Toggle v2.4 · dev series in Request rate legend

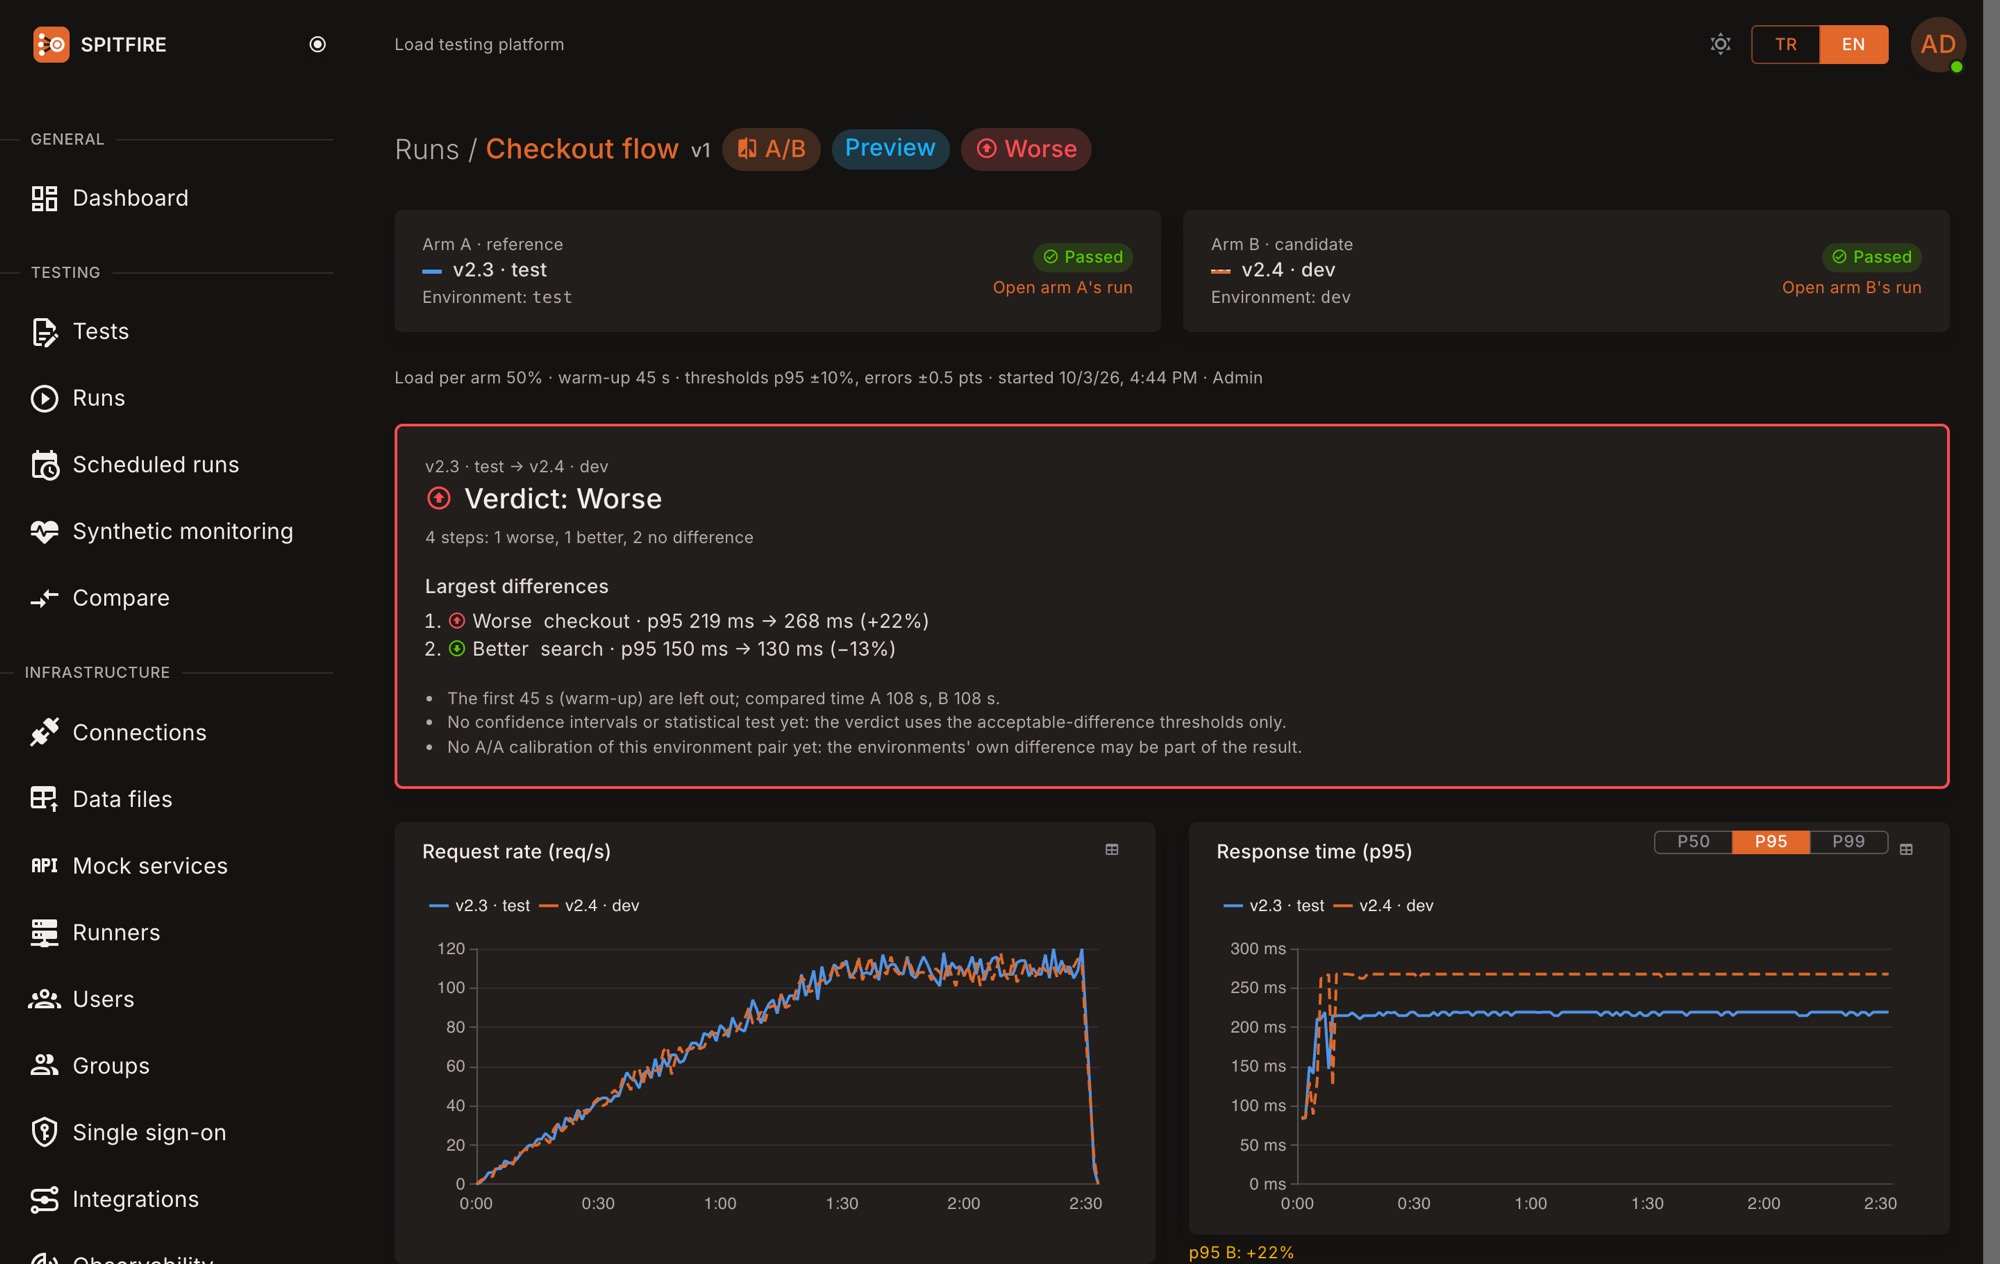pos(590,906)
